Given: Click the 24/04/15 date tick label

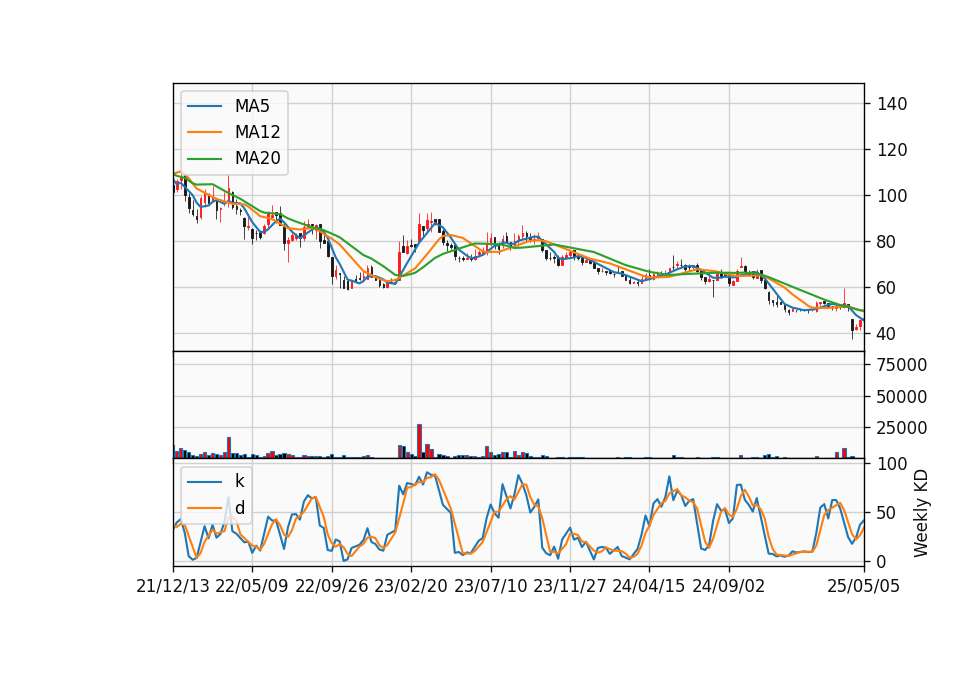Looking at the screenshot, I should tap(648, 586).
